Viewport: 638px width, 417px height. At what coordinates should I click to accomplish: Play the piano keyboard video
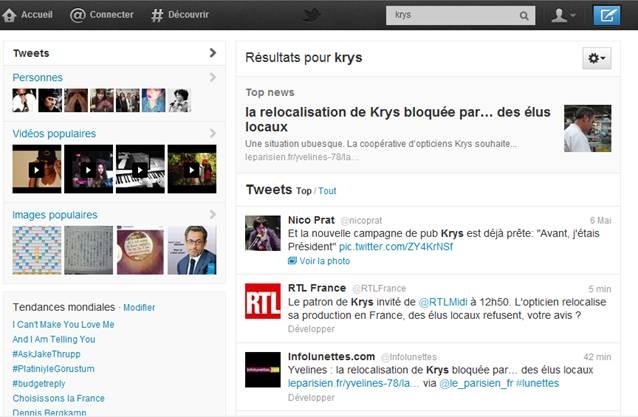[x=140, y=169]
